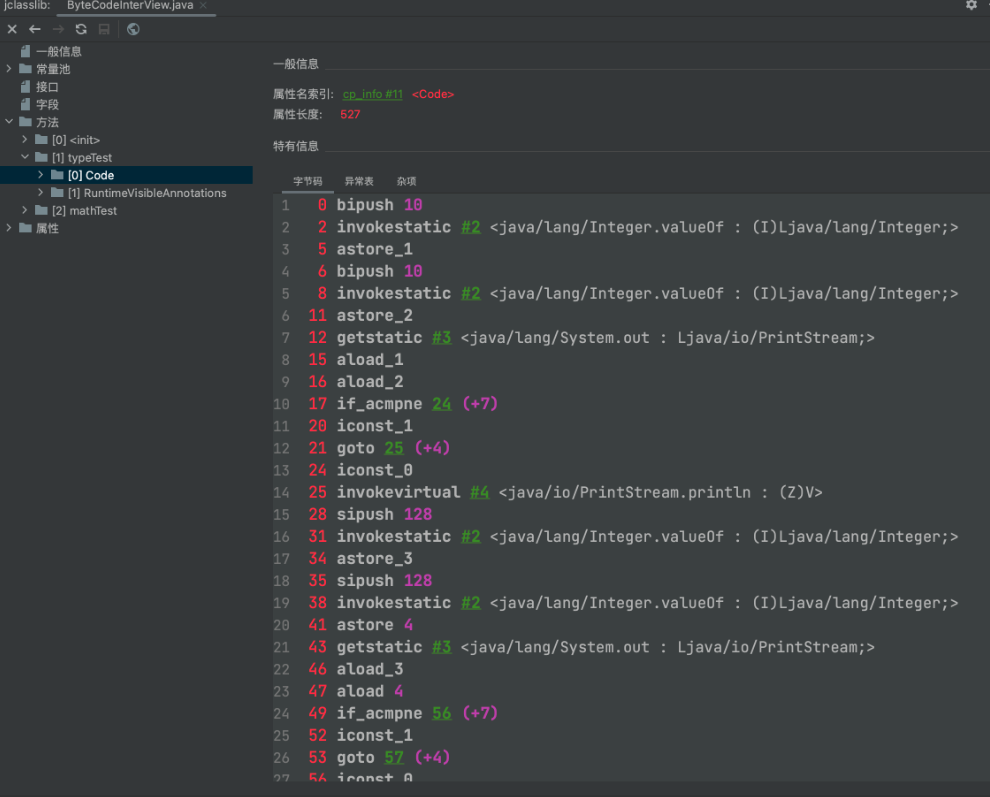Image resolution: width=990 pixels, height=797 pixels.
Task: Collapse the 方法 tree node
Action: 9,121
